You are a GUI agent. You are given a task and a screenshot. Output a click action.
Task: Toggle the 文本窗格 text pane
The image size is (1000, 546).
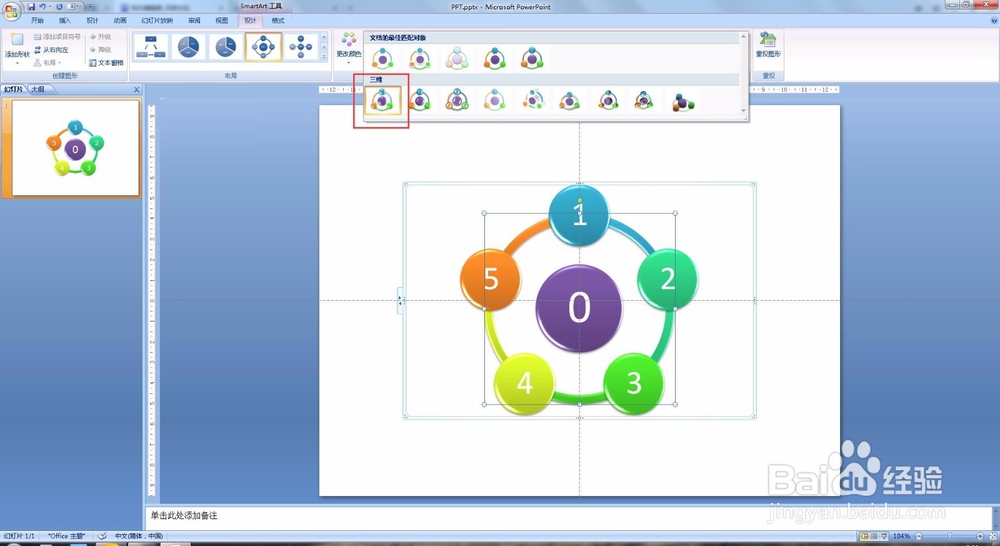[x=106, y=63]
